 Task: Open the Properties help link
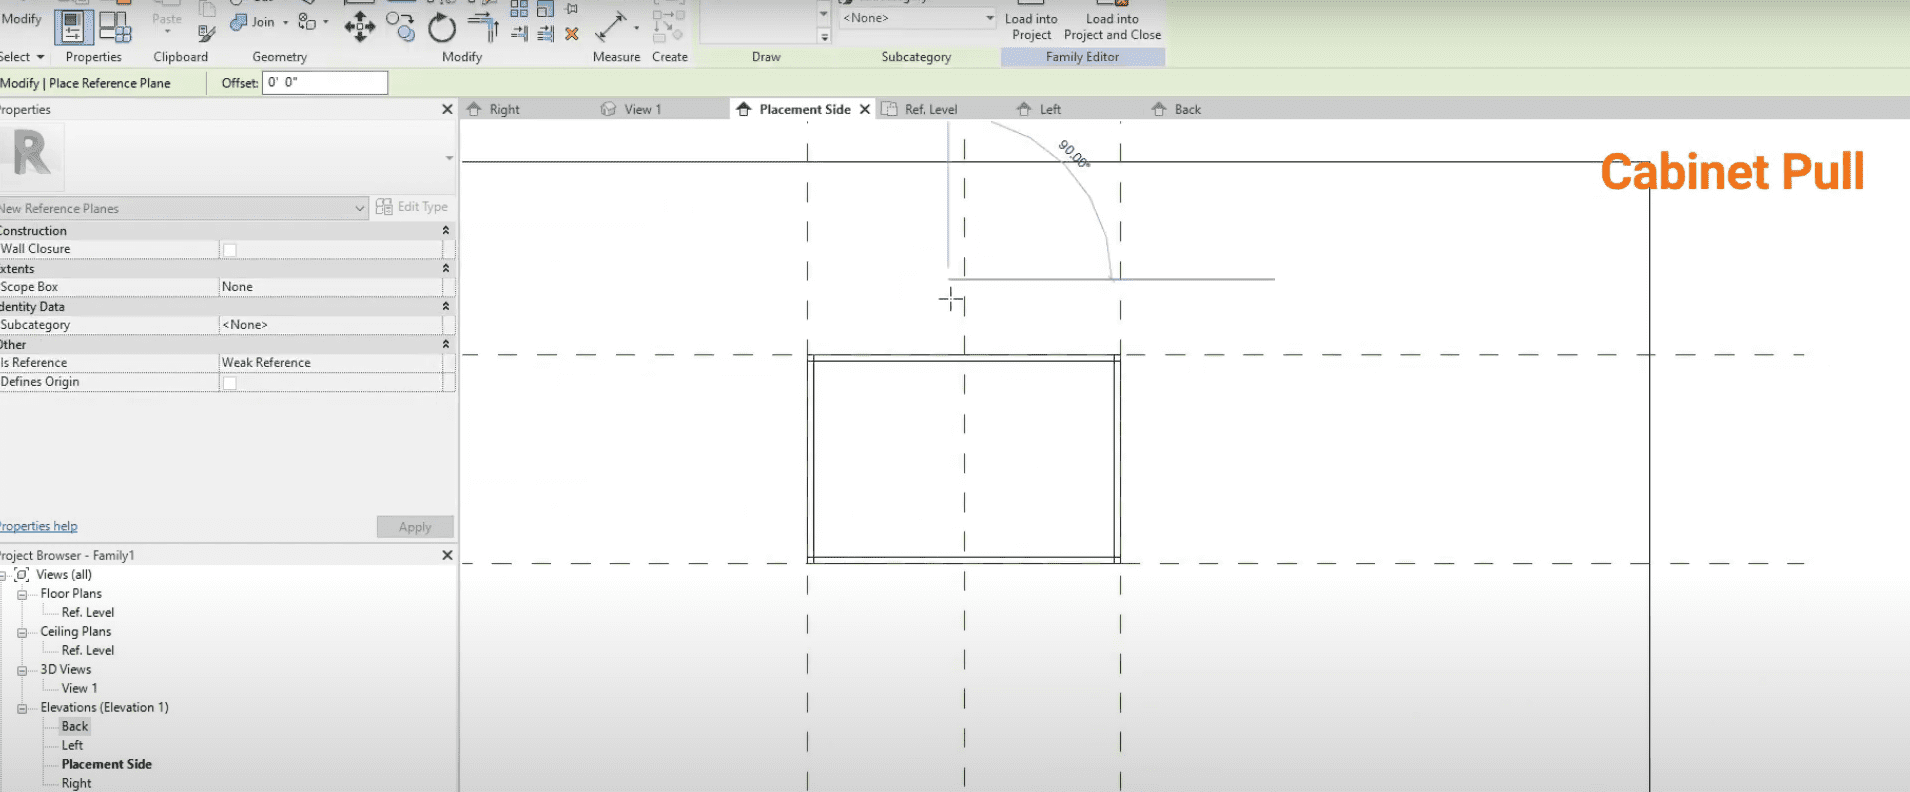(39, 526)
